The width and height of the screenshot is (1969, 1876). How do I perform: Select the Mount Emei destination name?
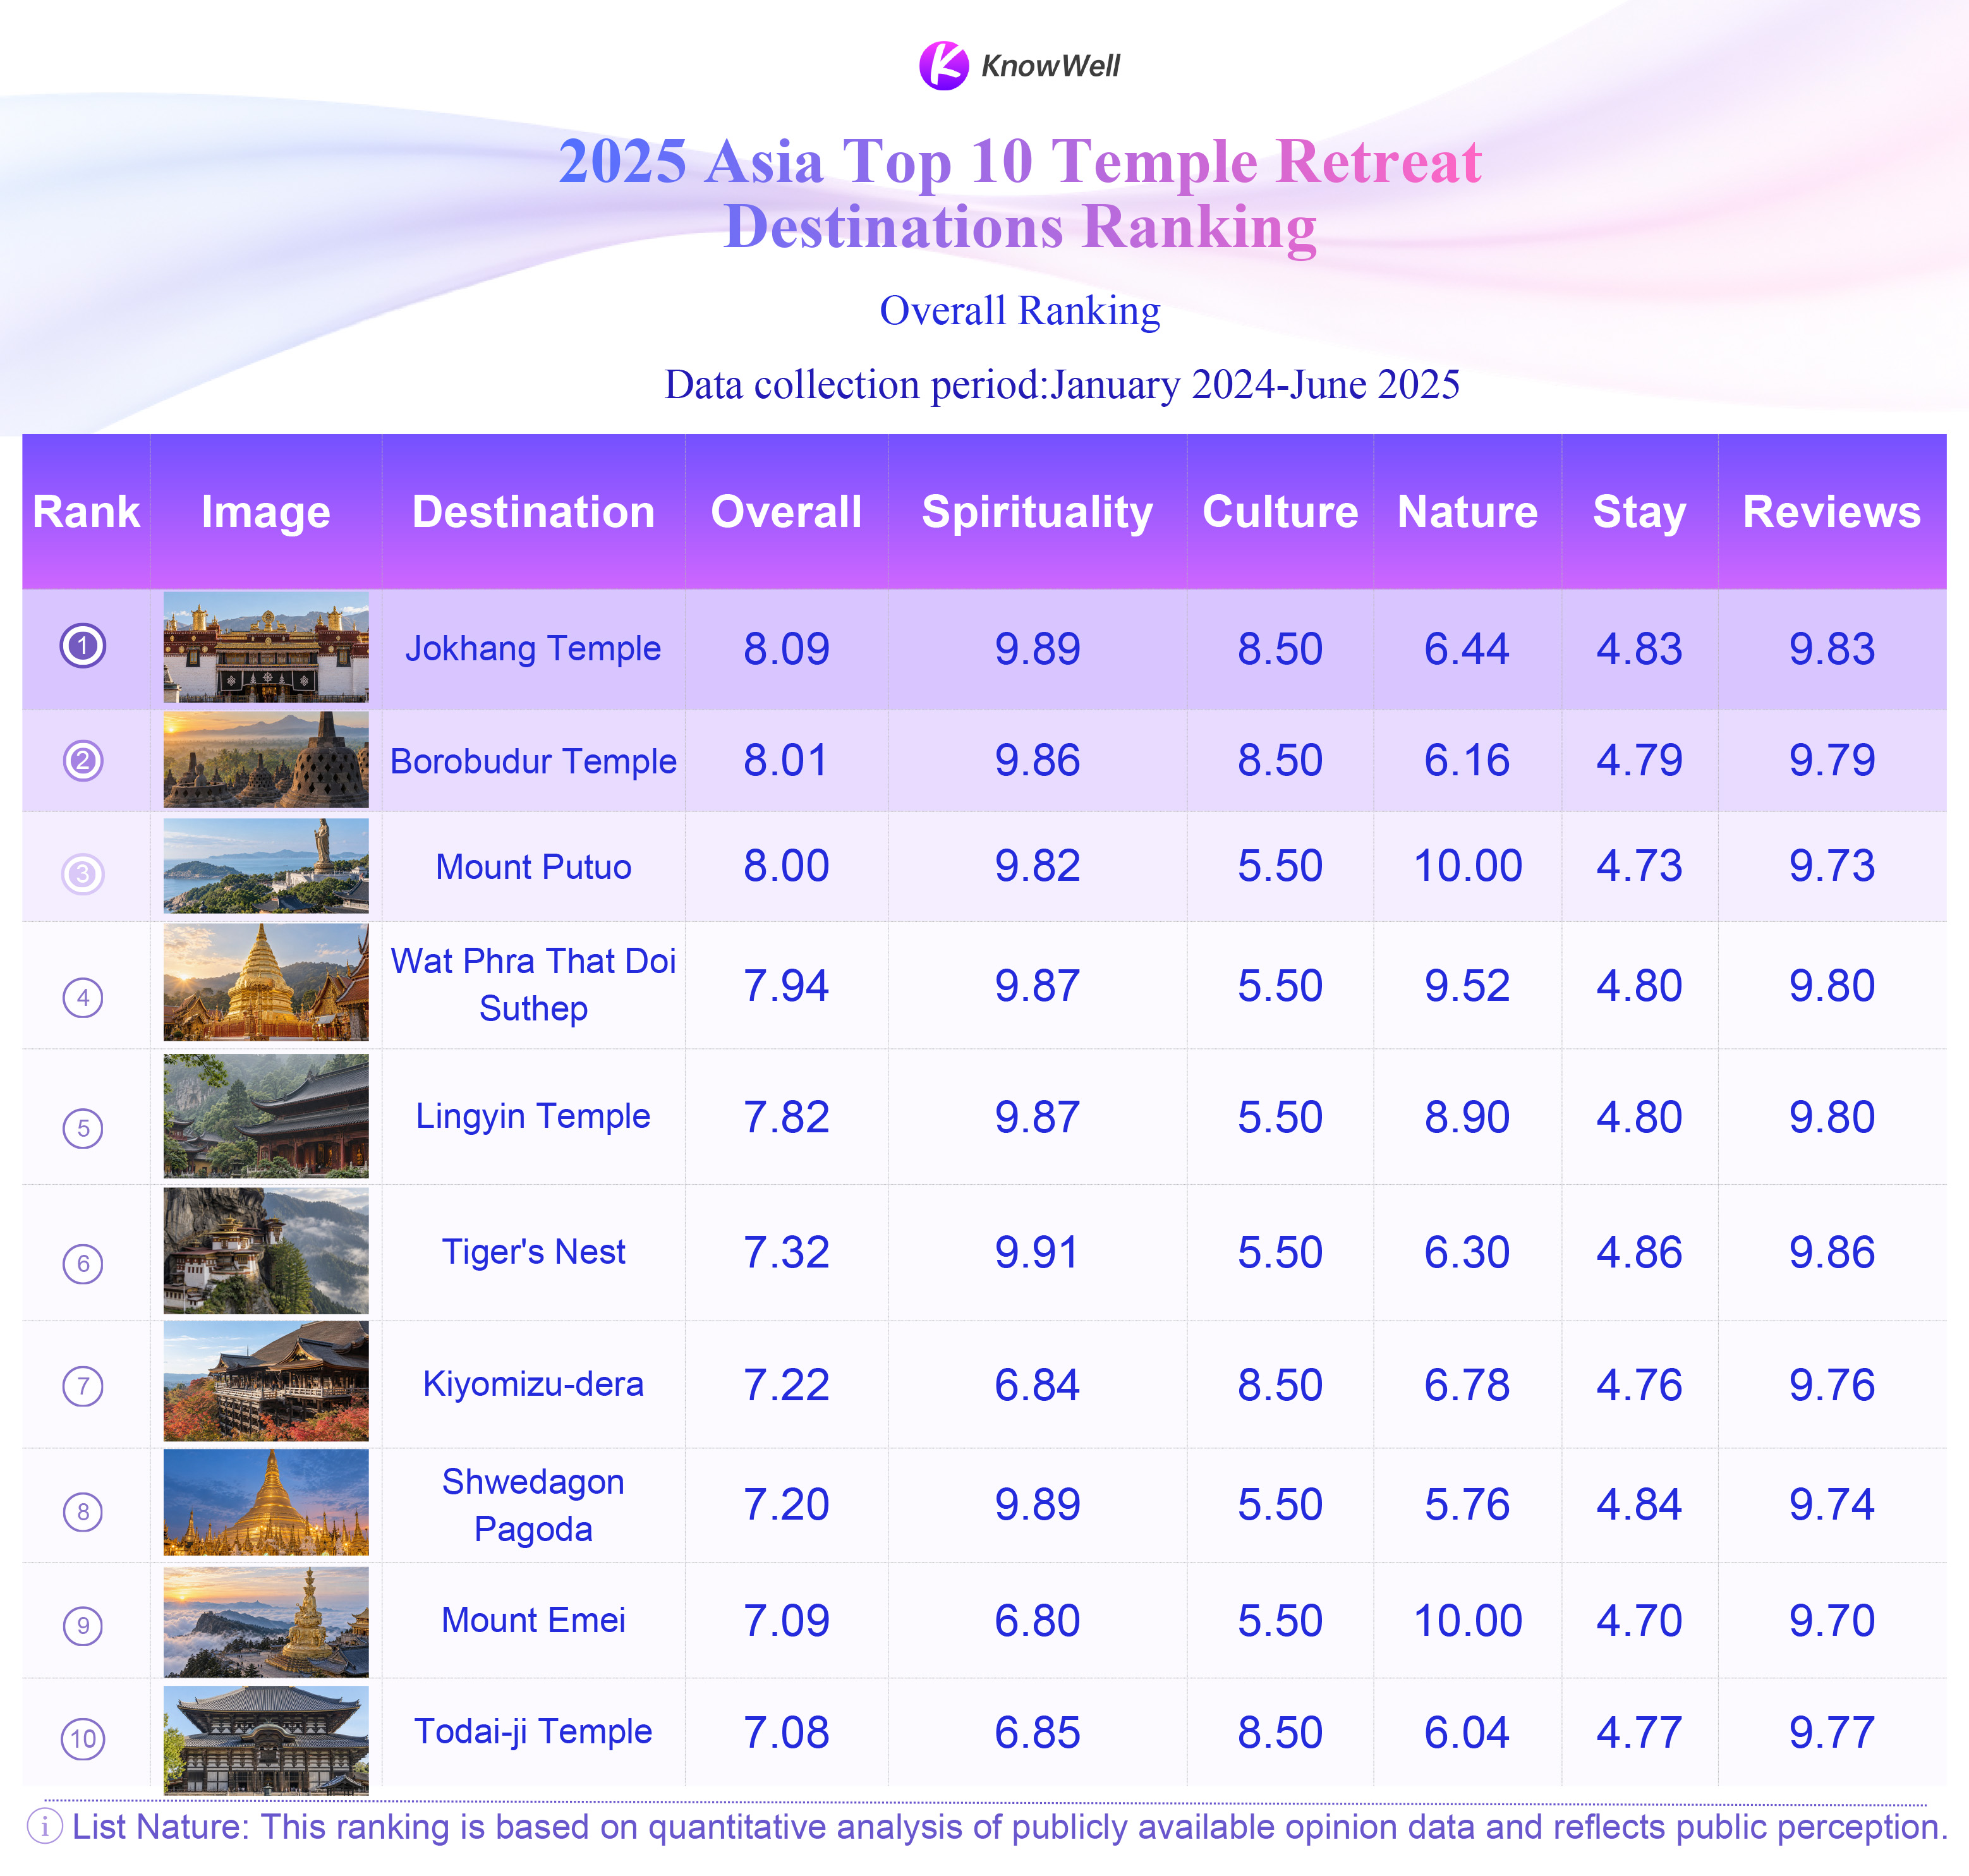point(533,1620)
